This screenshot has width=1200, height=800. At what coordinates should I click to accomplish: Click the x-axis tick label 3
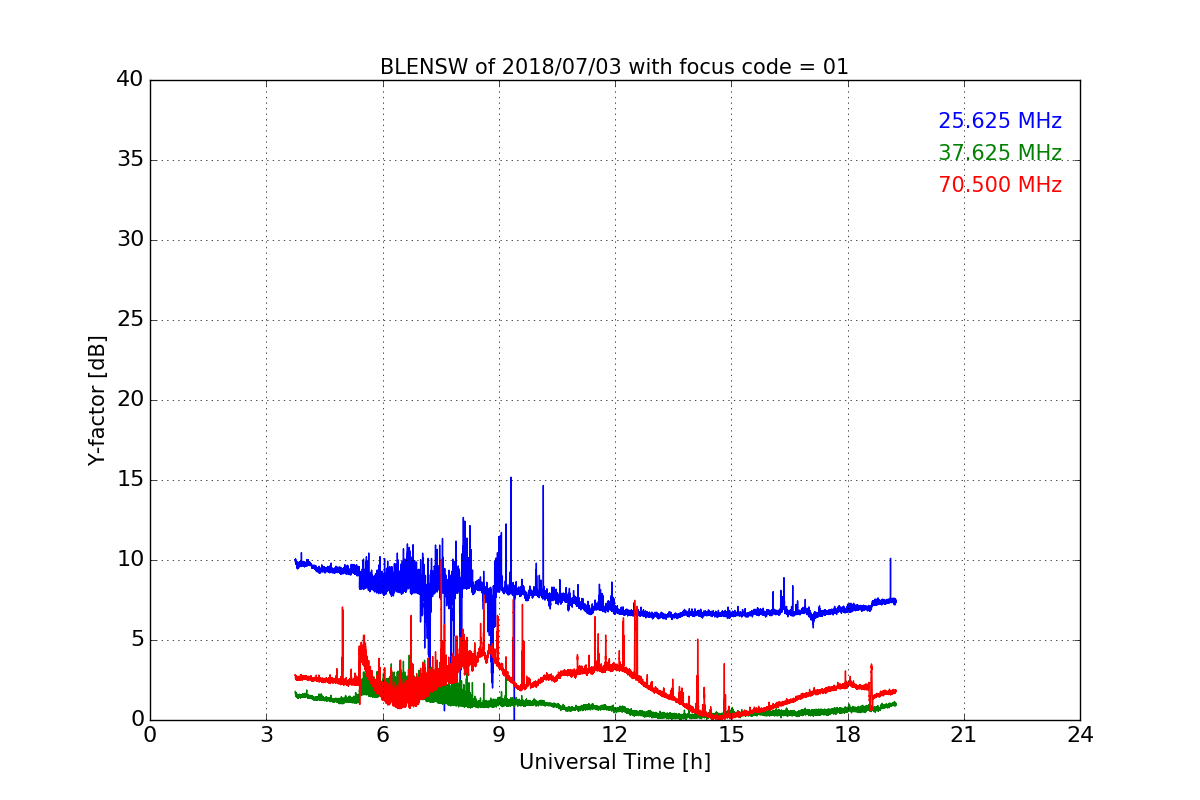coord(266,735)
